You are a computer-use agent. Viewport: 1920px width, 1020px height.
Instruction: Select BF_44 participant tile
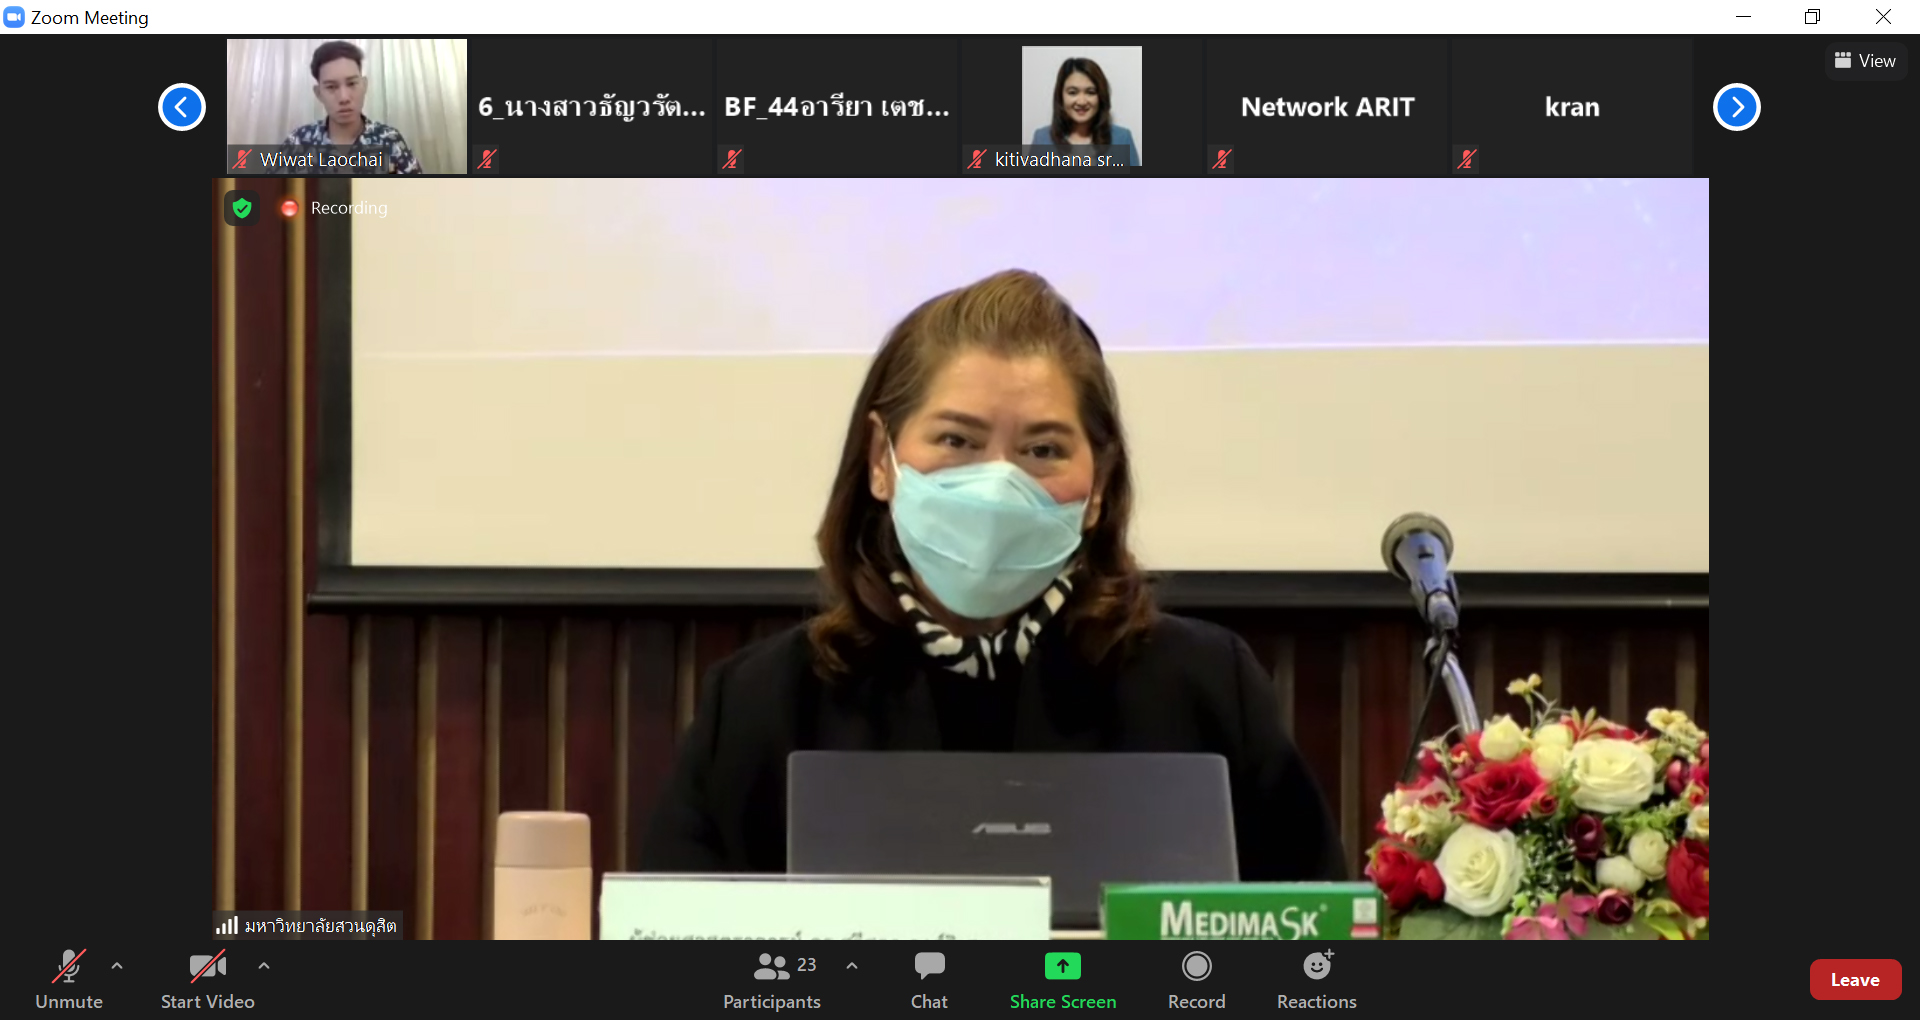(x=837, y=106)
